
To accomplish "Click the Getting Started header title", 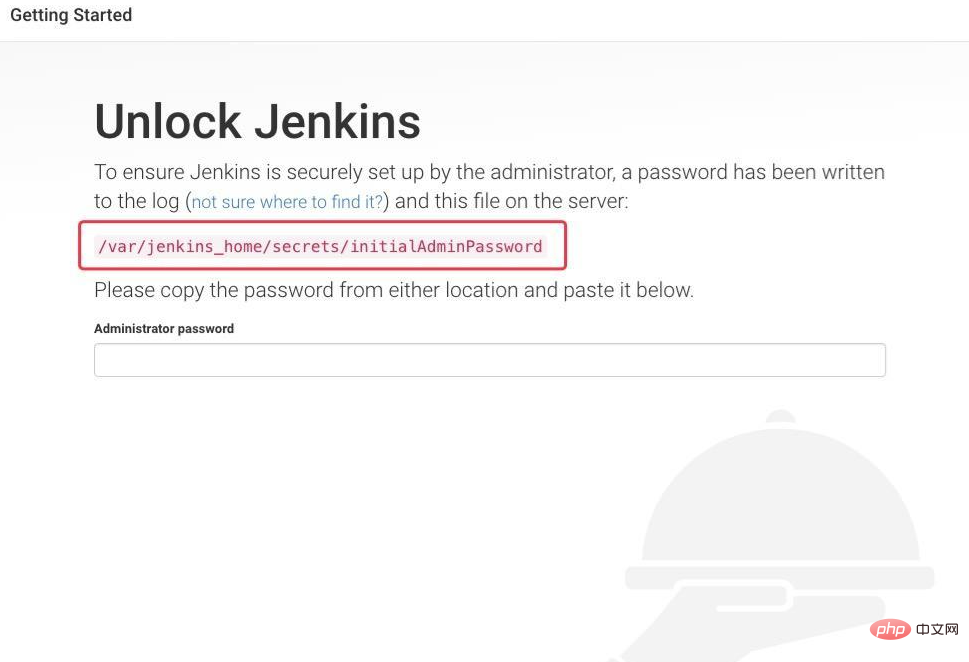I will coord(71,15).
